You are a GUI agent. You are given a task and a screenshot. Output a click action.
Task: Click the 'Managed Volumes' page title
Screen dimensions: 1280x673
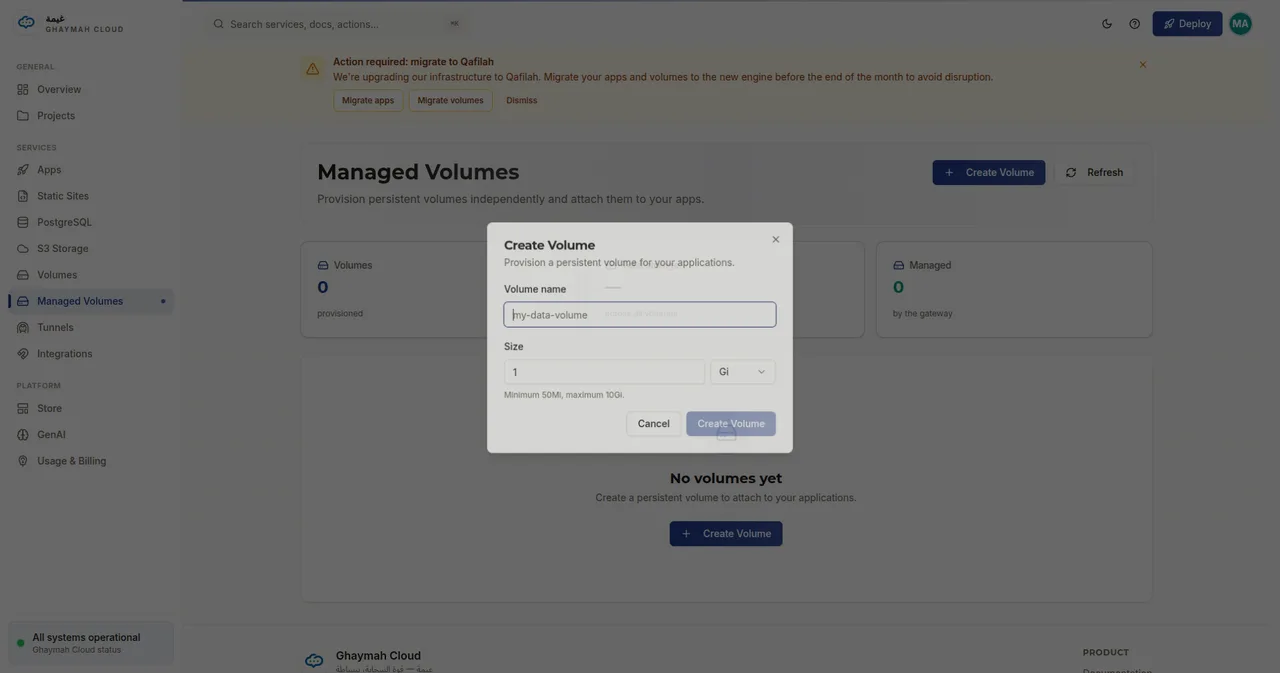pyautogui.click(x=418, y=172)
